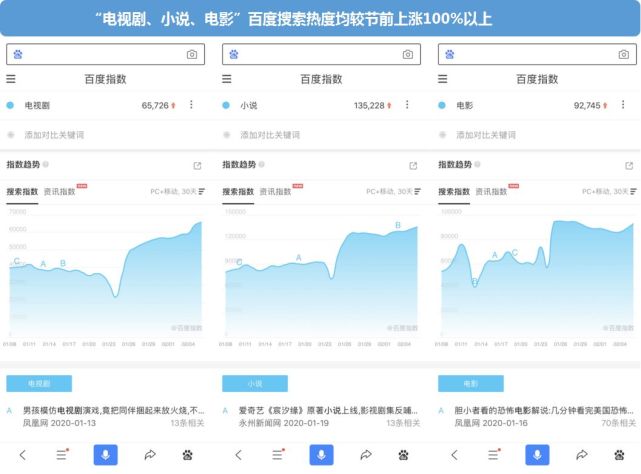Open hamburger menu in 电影 panel
This screenshot has width=641, height=474.
click(442, 79)
